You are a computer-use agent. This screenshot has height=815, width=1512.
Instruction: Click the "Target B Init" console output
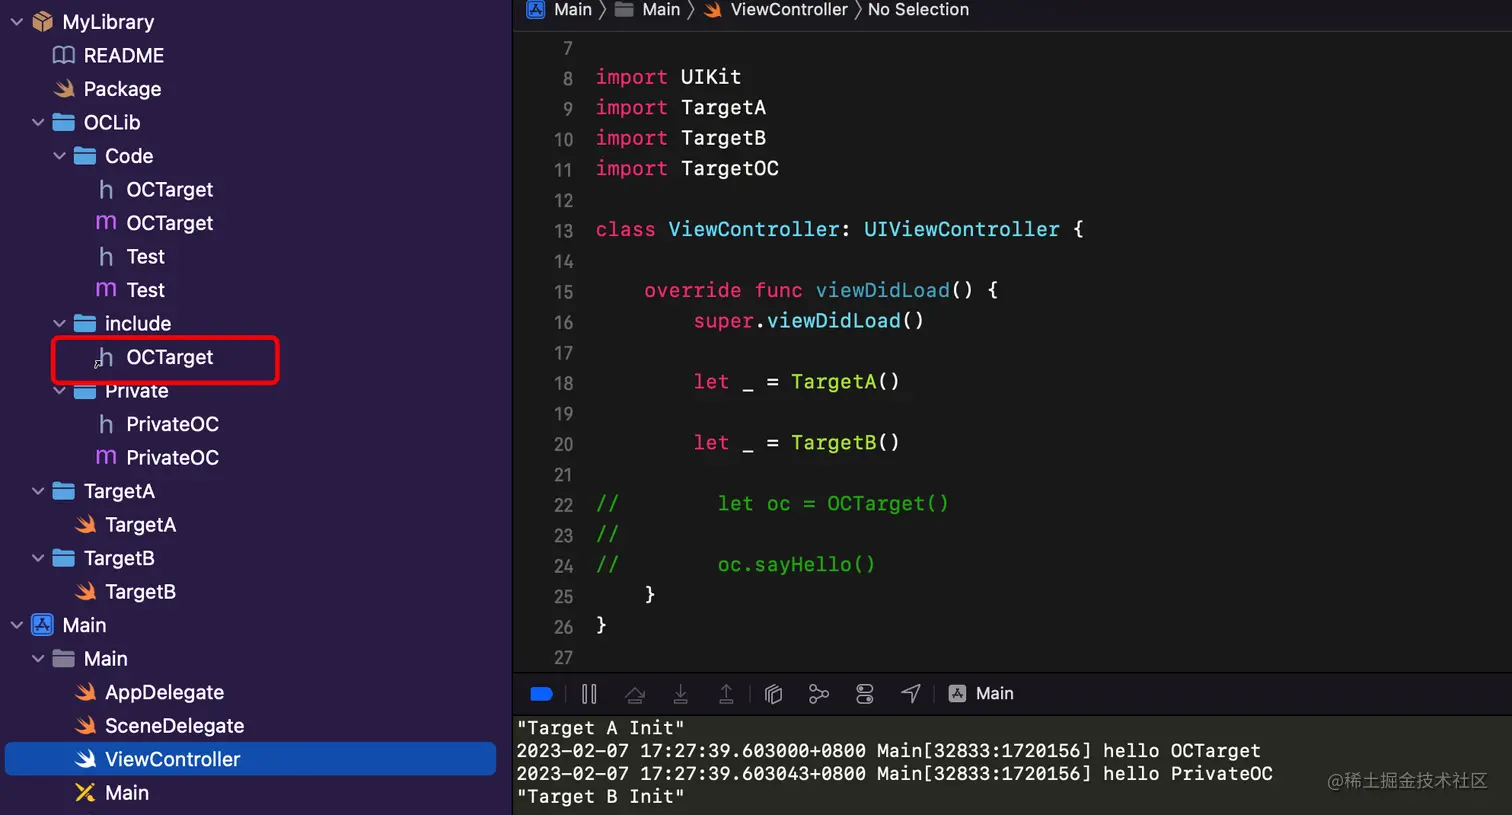(600, 797)
